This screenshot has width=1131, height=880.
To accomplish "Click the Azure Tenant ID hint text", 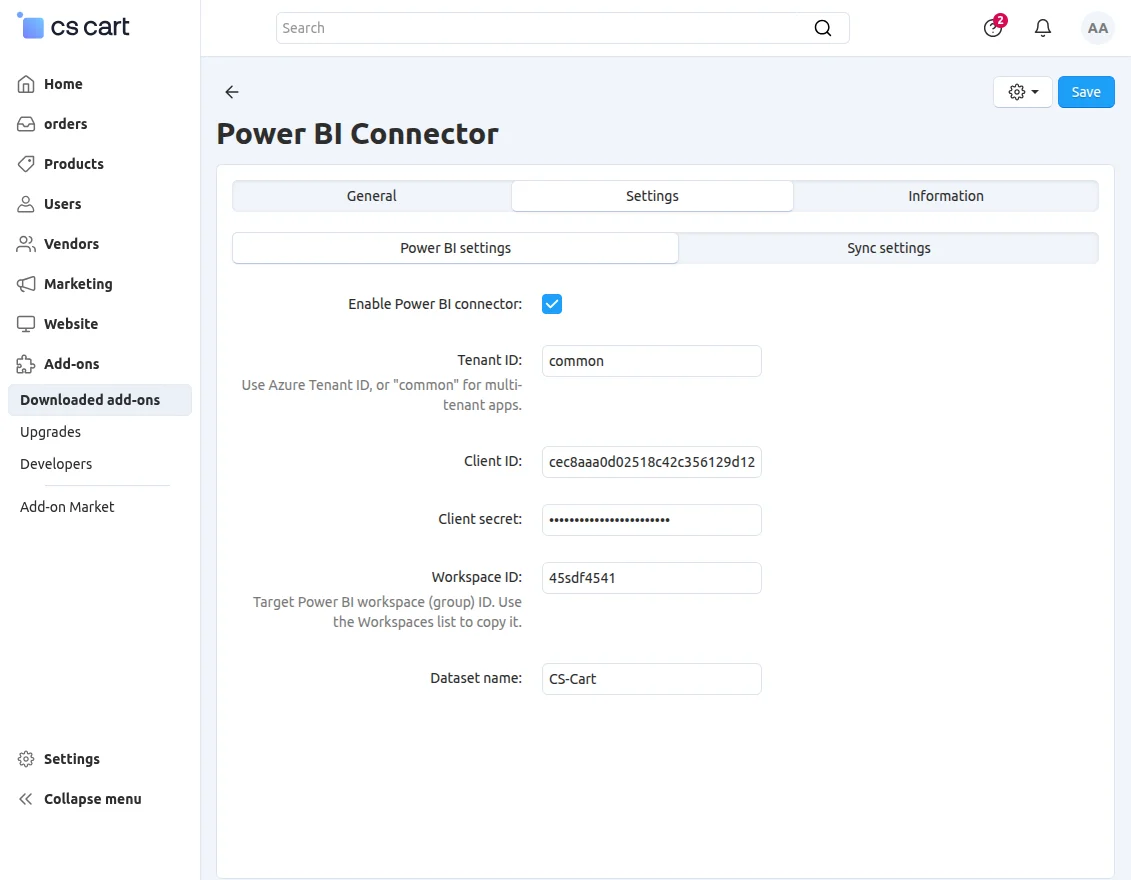I will coord(382,395).
